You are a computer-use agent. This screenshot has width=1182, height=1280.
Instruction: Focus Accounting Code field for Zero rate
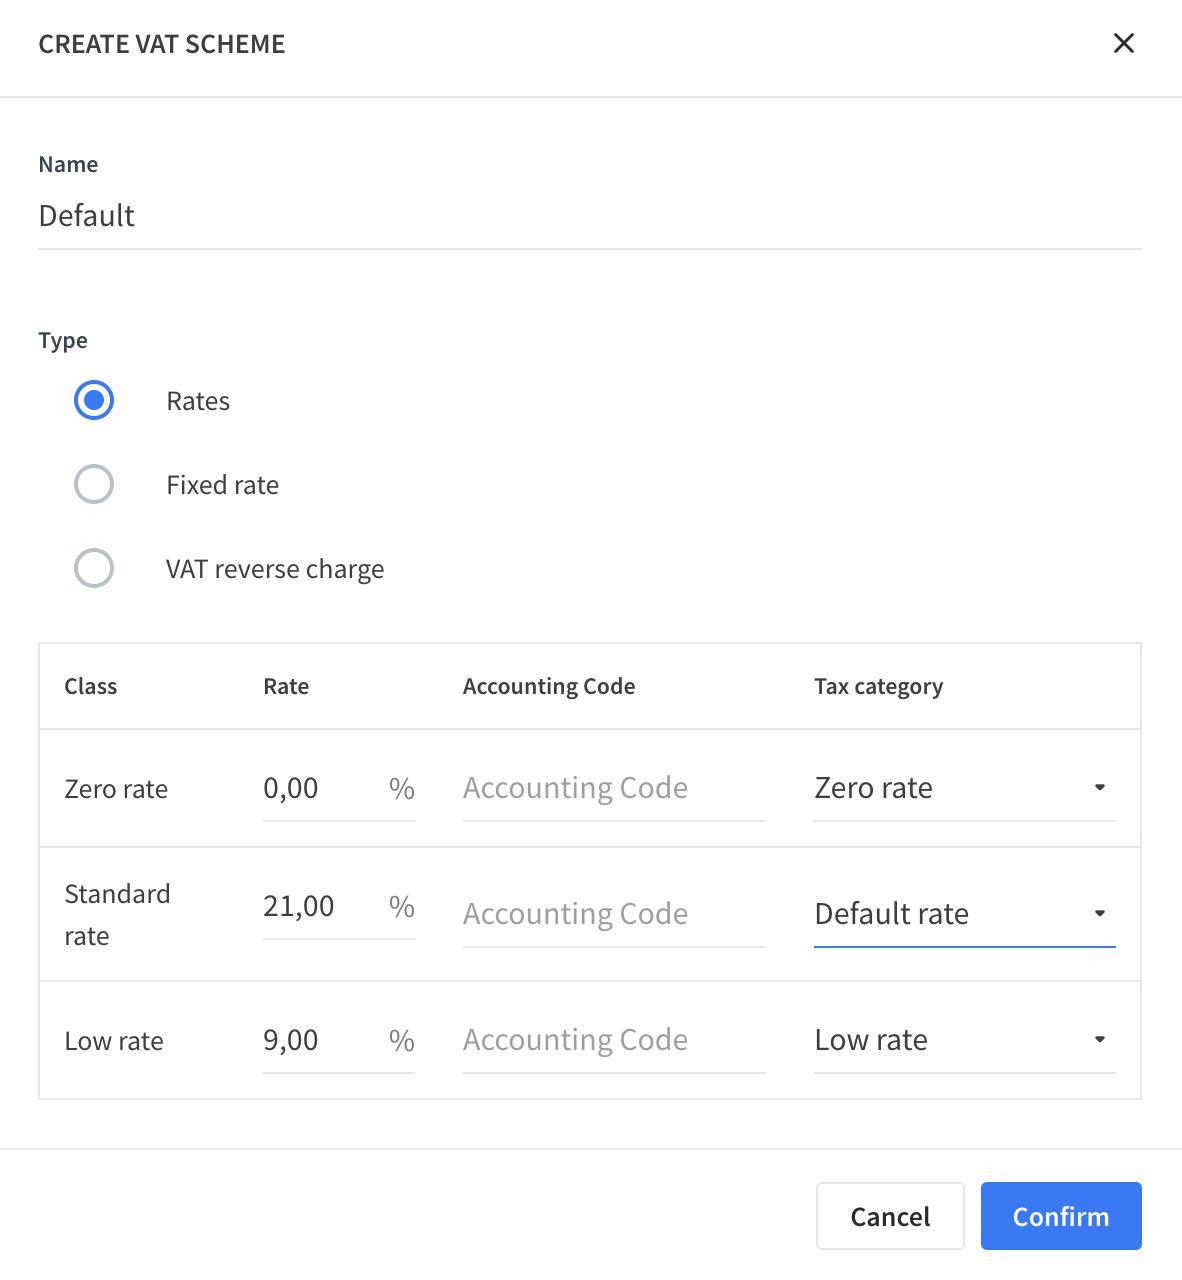point(614,789)
